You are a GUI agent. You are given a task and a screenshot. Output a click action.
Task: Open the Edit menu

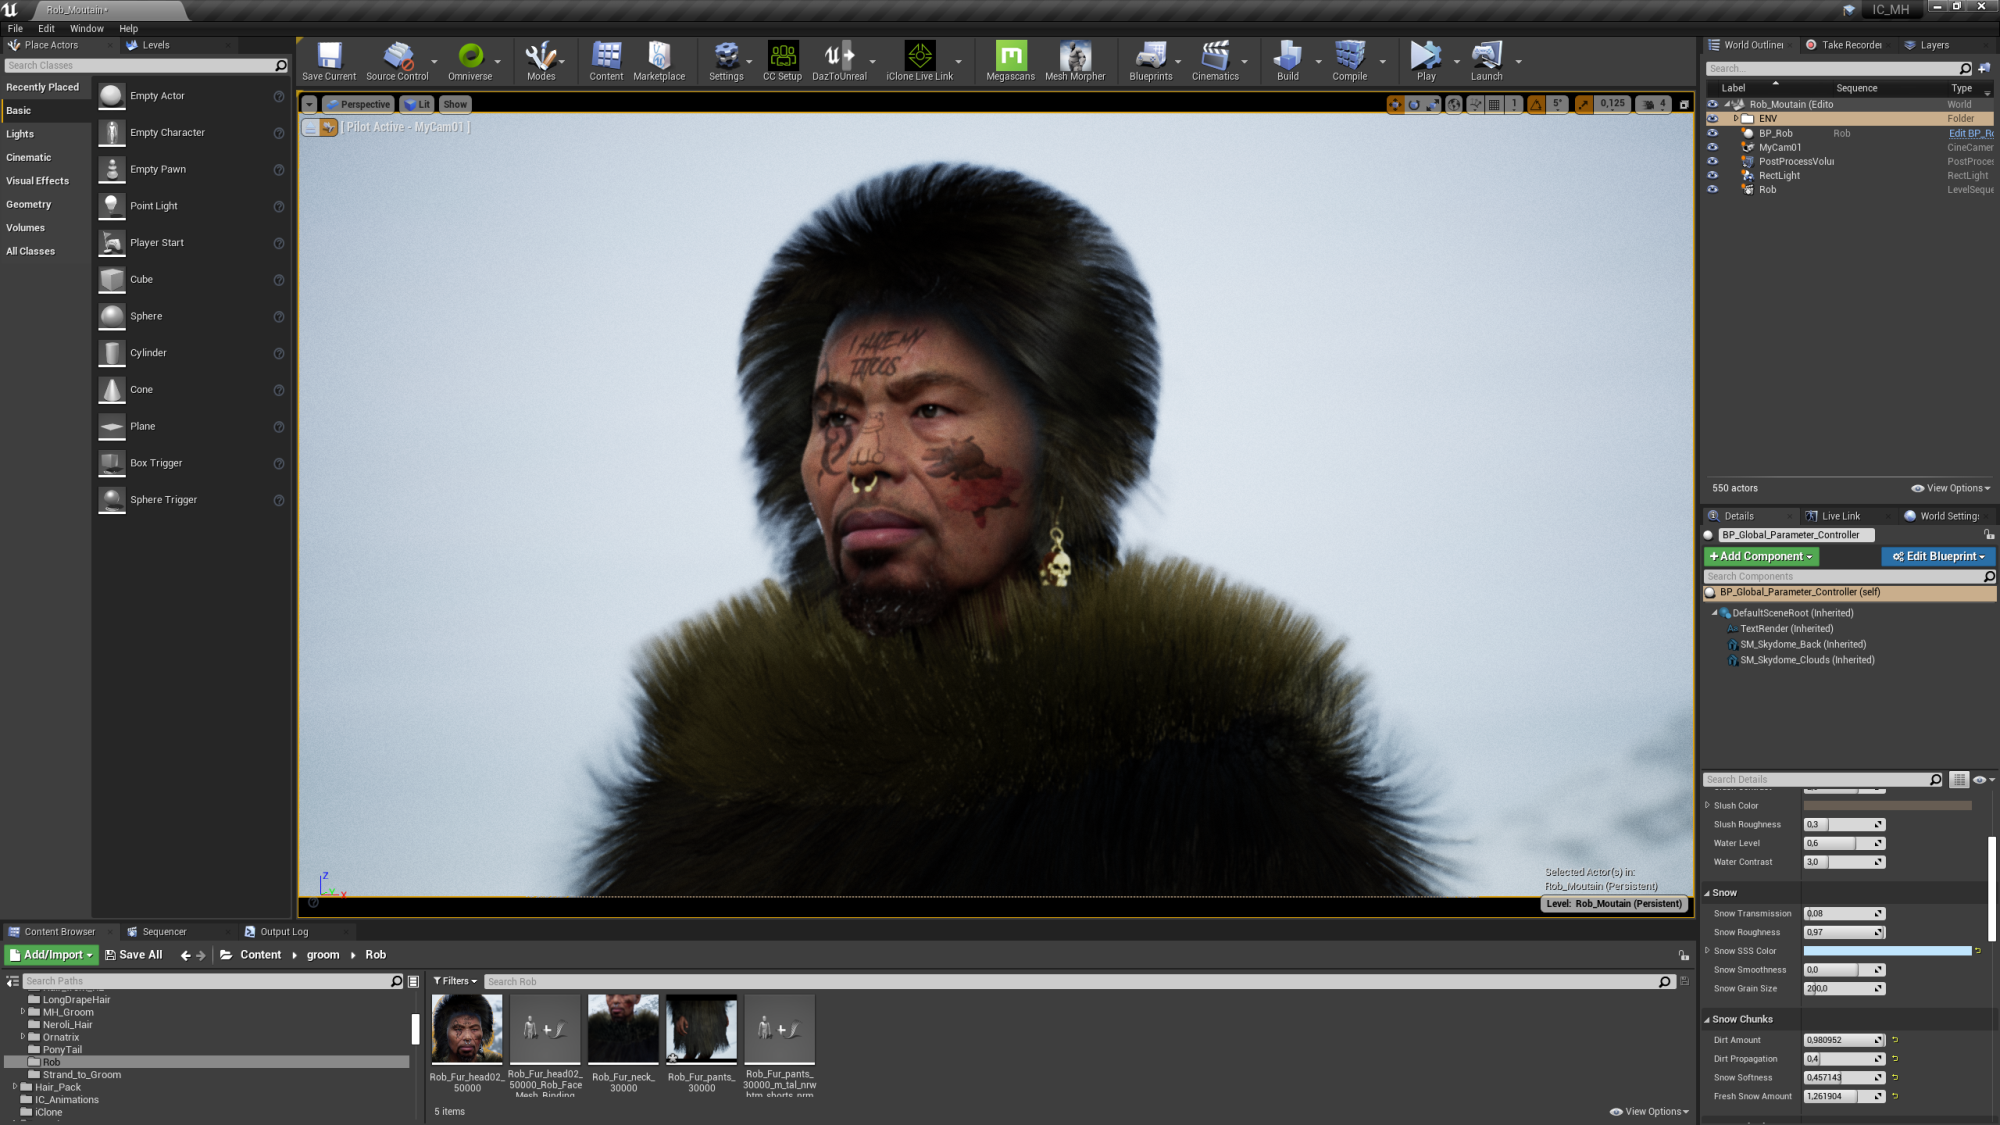coord(46,29)
